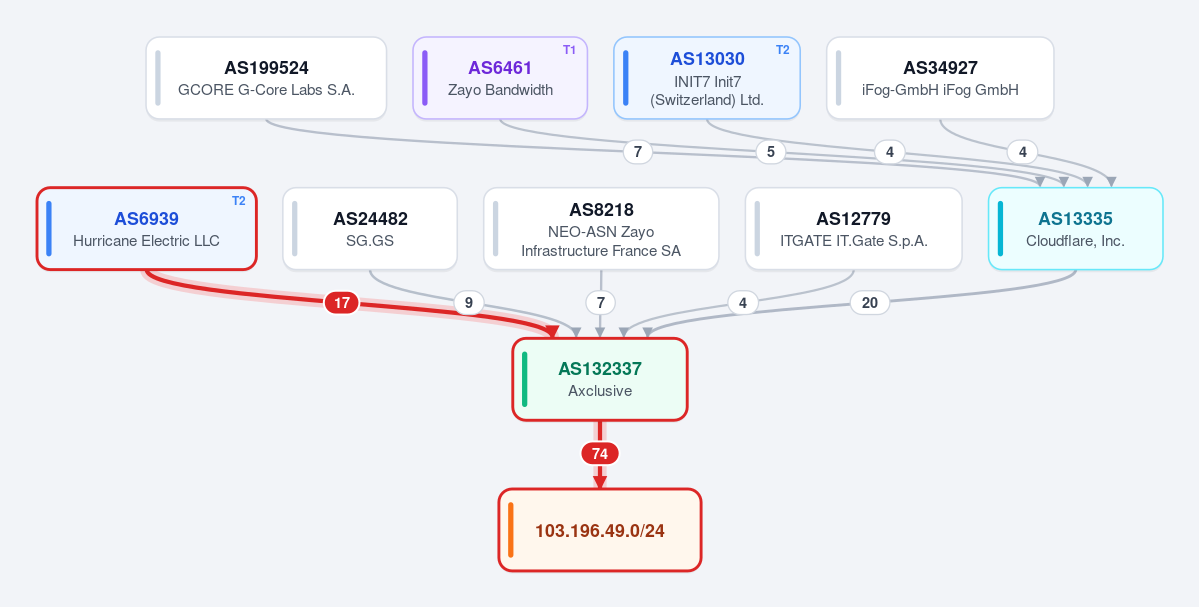Click the T2 tier tag on AS6939
Viewport: 1199px width, 607px height.
coord(239,201)
